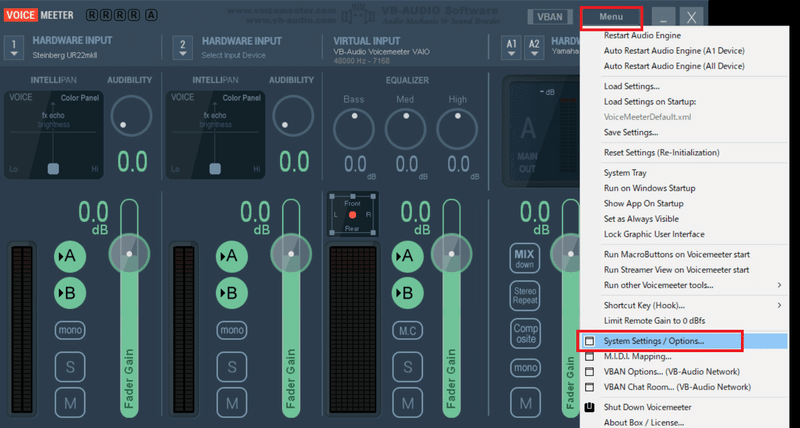Click Steinberg UR22mkII device name
The height and width of the screenshot is (428, 800).
coord(64,55)
